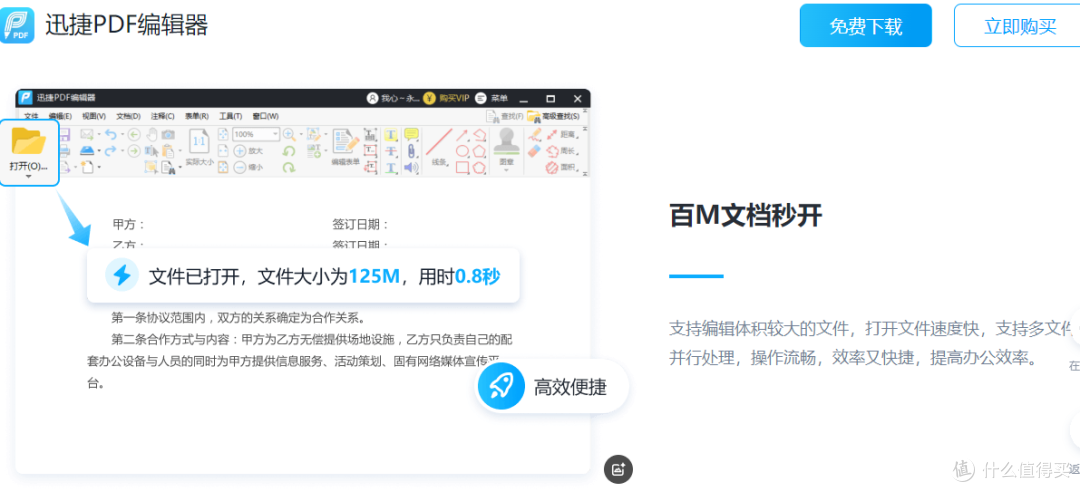
Task: Select the yellow sticky note comment icon
Action: (x=411, y=134)
